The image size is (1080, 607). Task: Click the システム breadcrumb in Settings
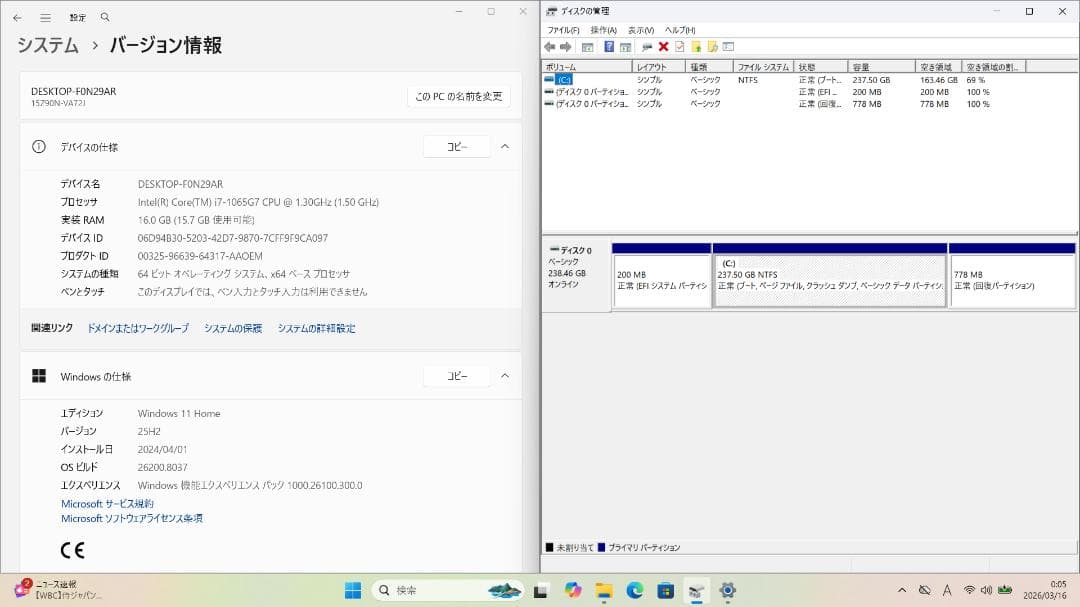(x=48, y=45)
